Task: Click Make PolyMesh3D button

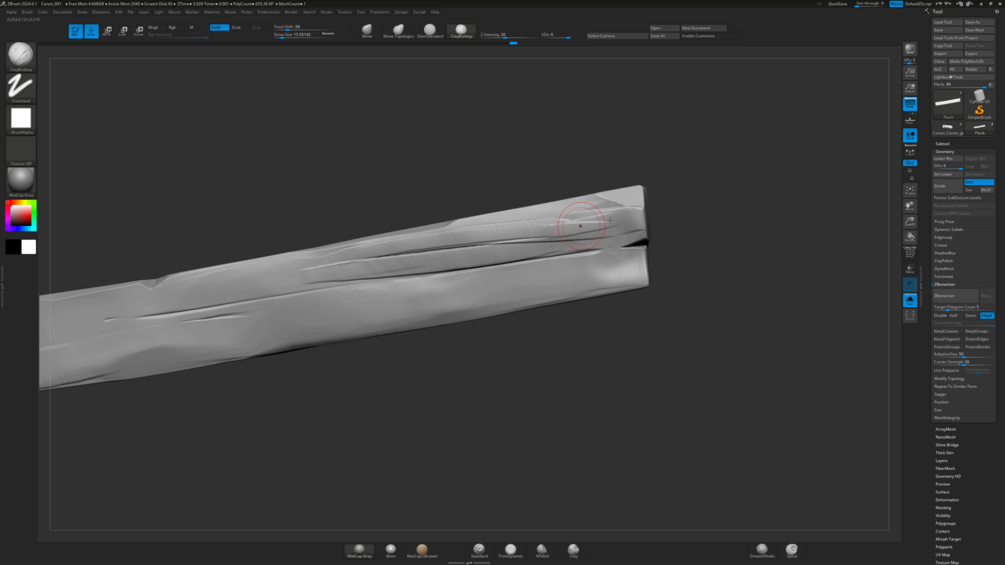Action: point(970,61)
